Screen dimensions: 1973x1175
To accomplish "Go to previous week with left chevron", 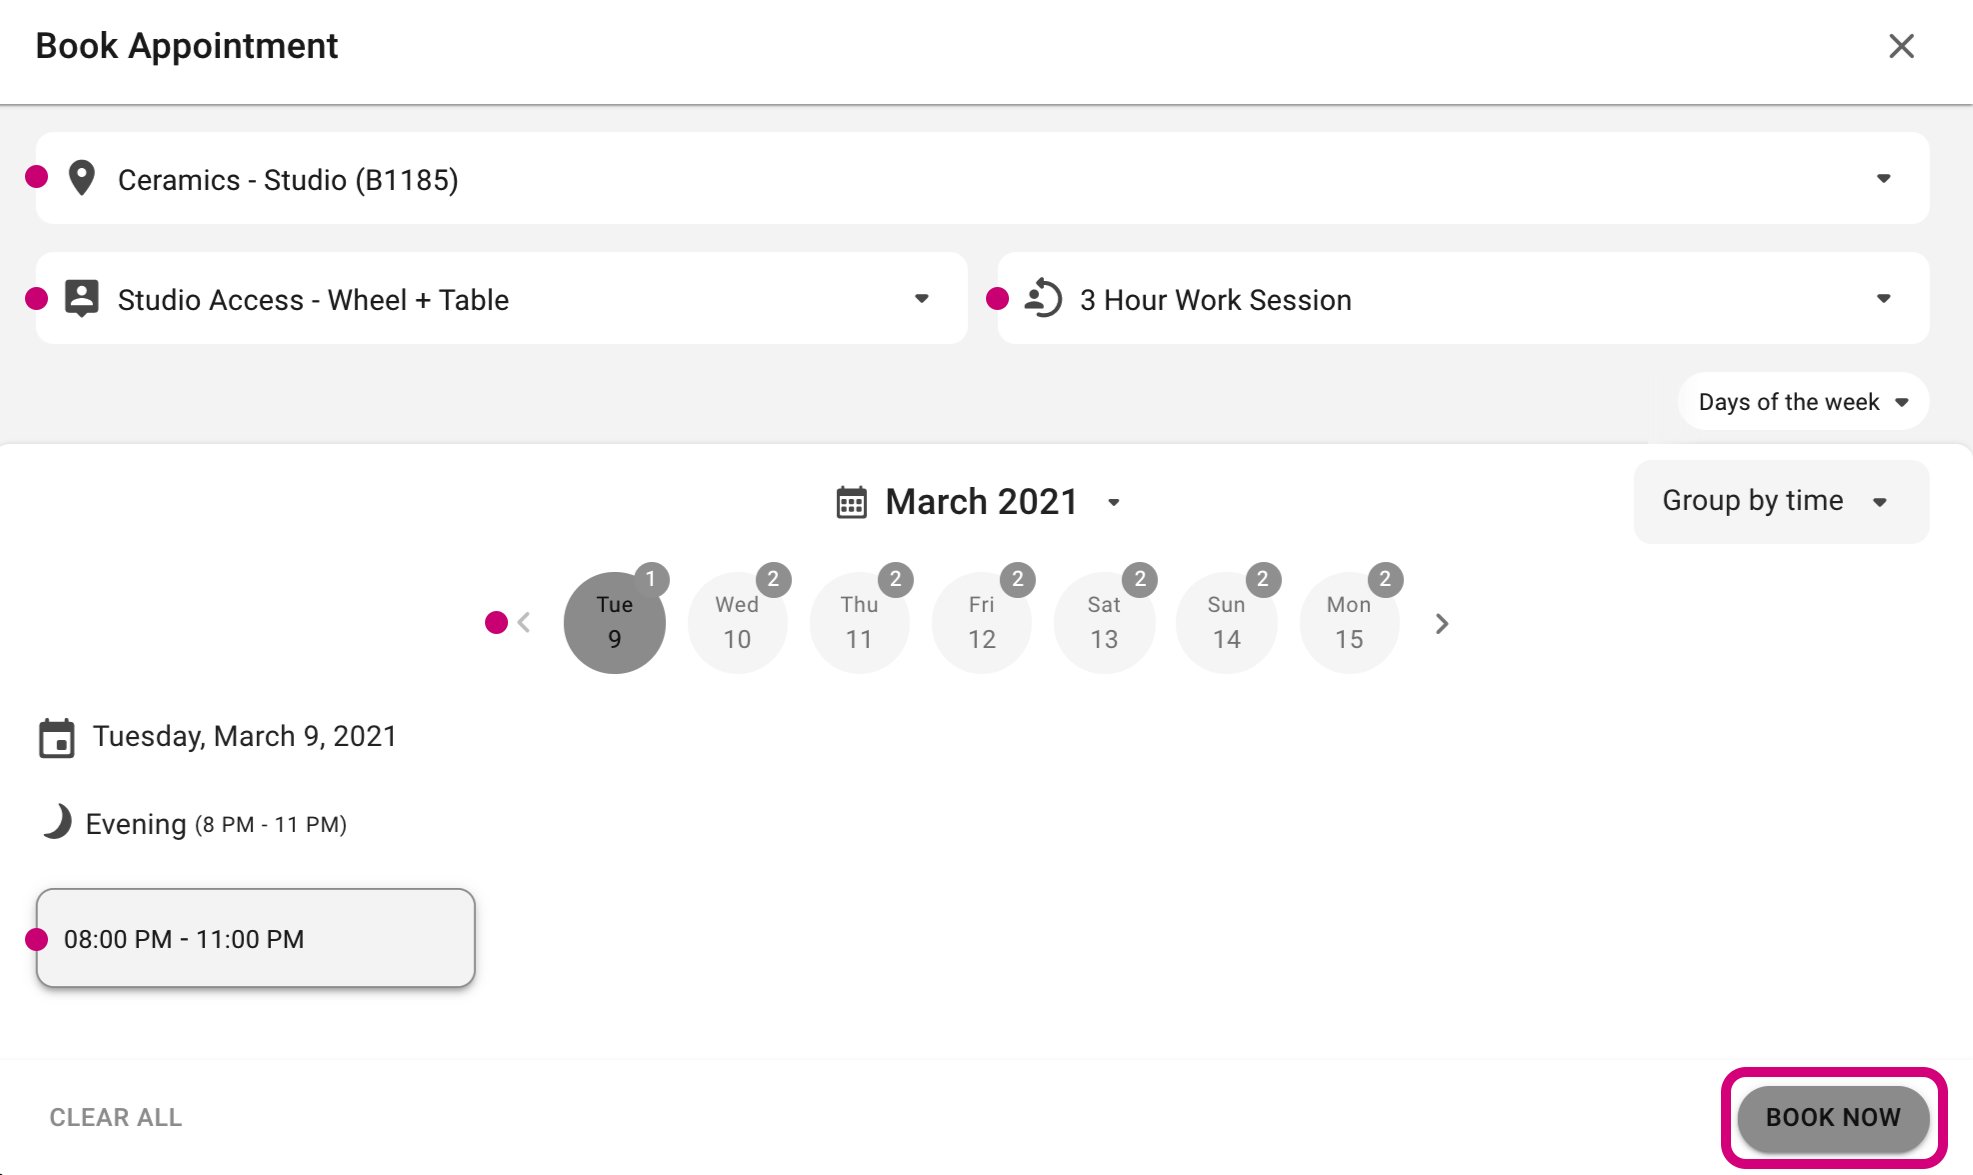I will point(524,623).
